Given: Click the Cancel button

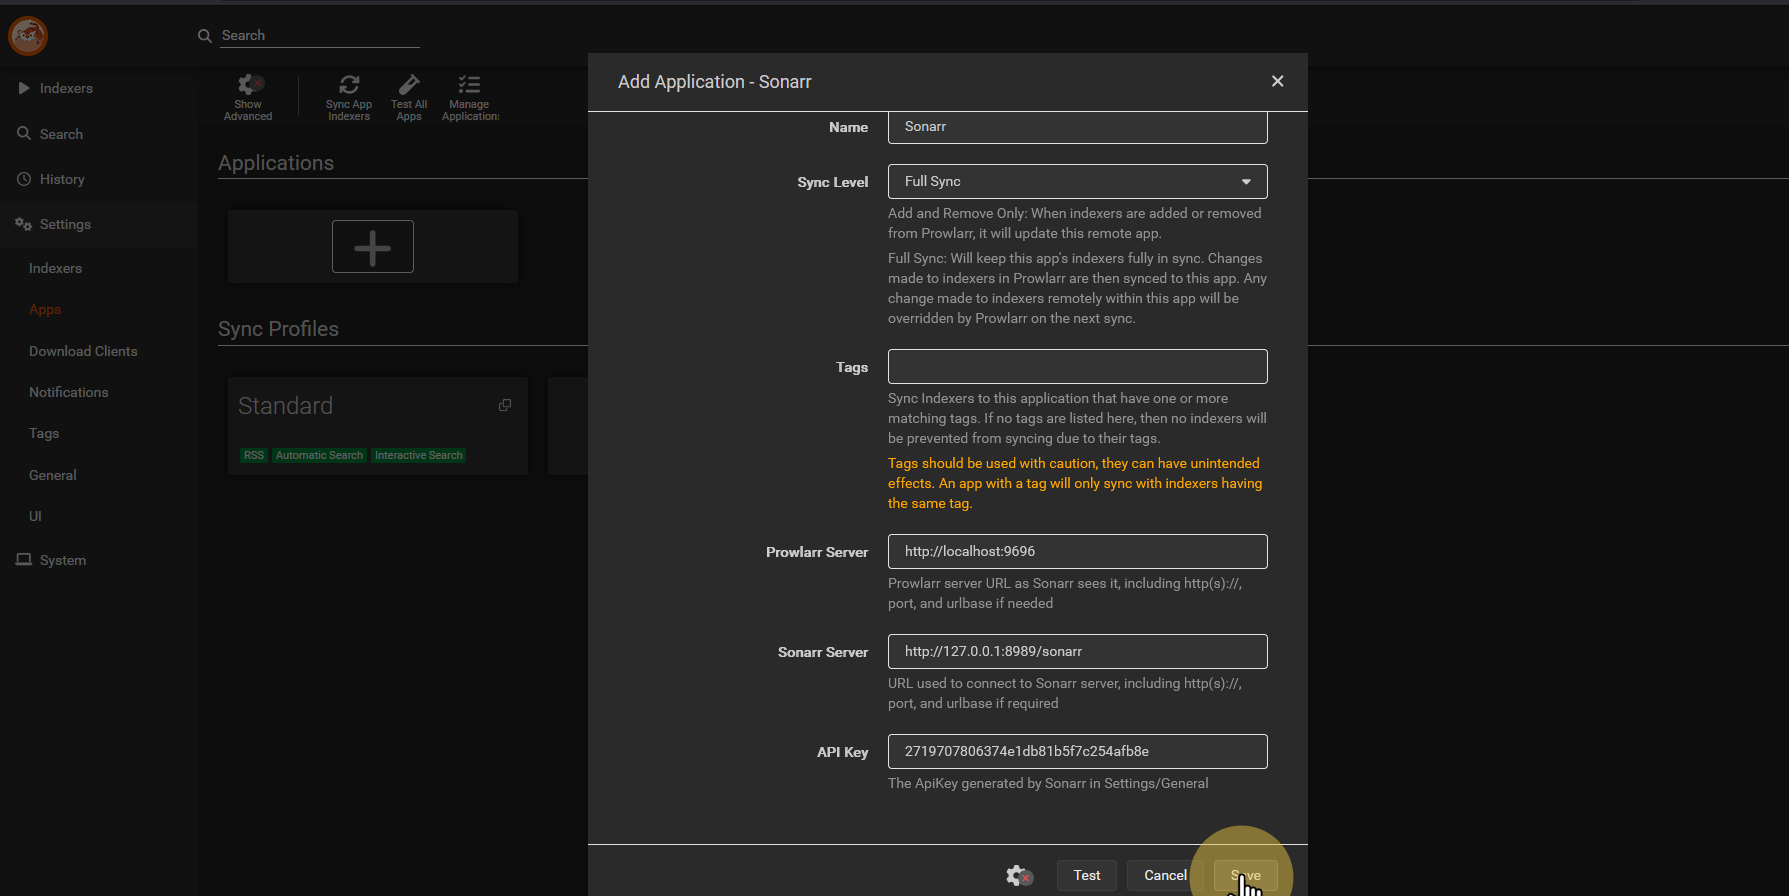Looking at the screenshot, I should [x=1165, y=875].
